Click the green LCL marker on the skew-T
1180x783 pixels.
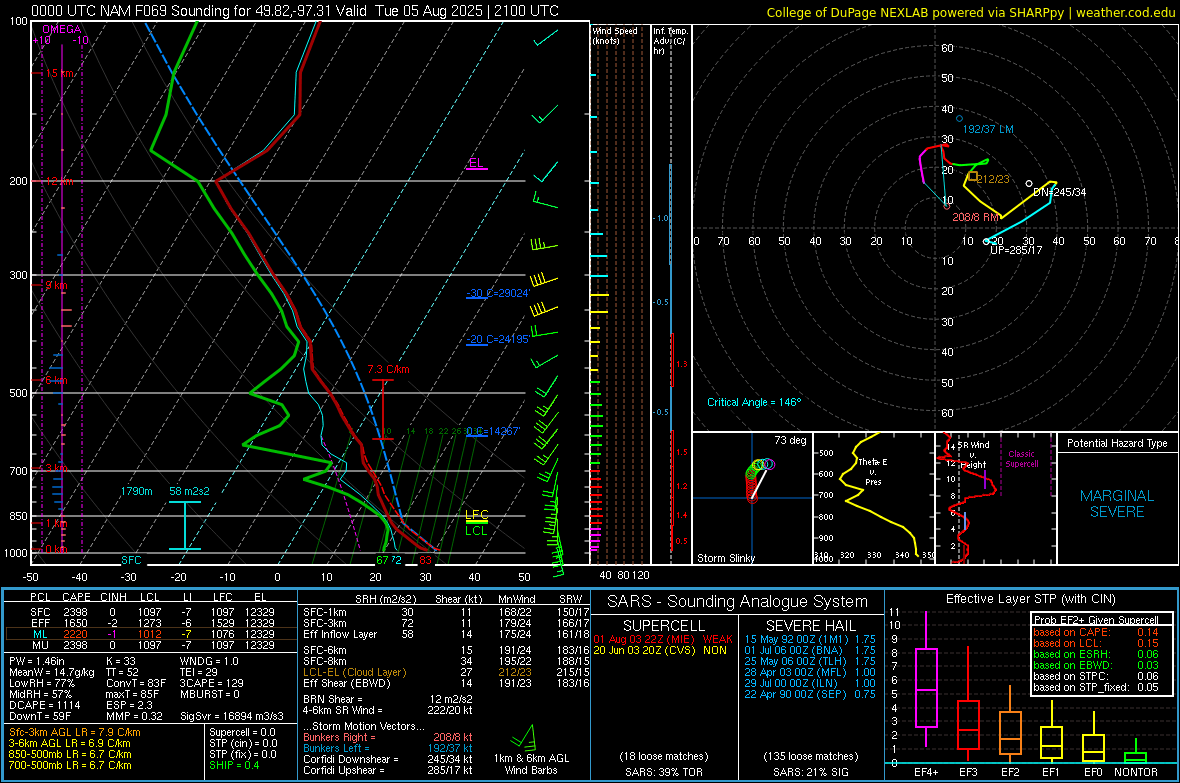coord(476,531)
